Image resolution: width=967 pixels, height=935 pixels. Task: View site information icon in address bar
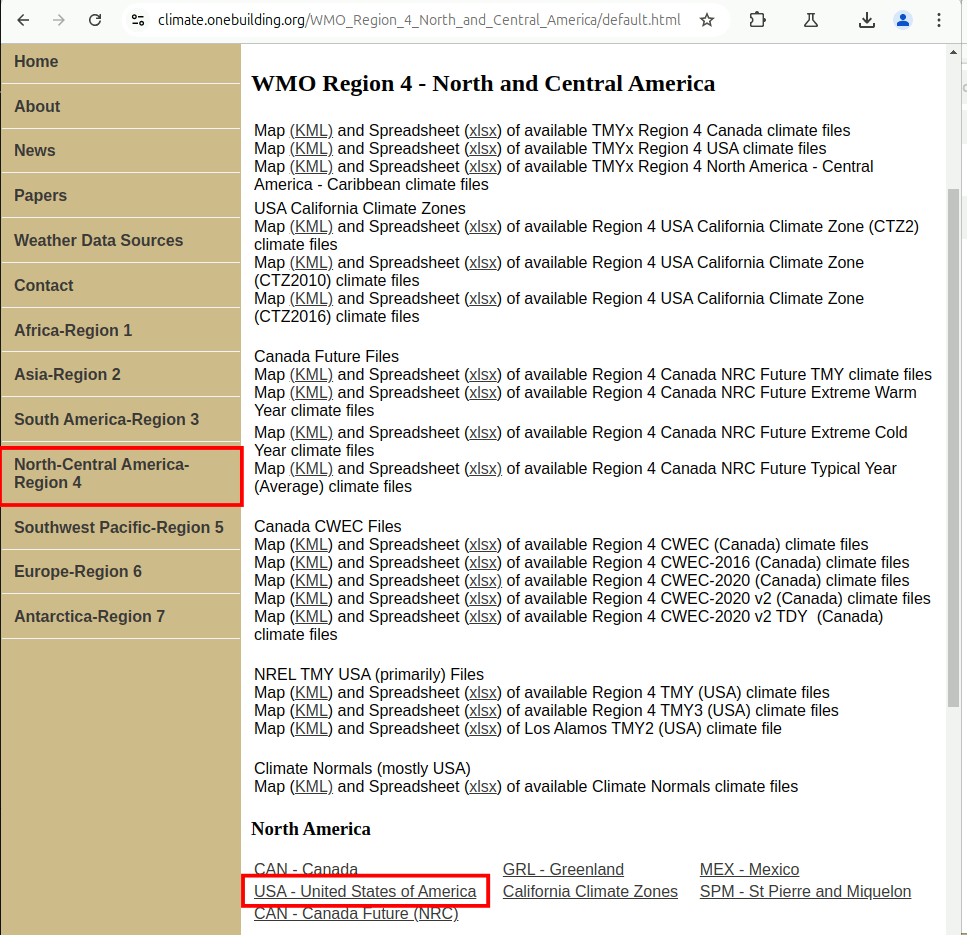point(138,20)
